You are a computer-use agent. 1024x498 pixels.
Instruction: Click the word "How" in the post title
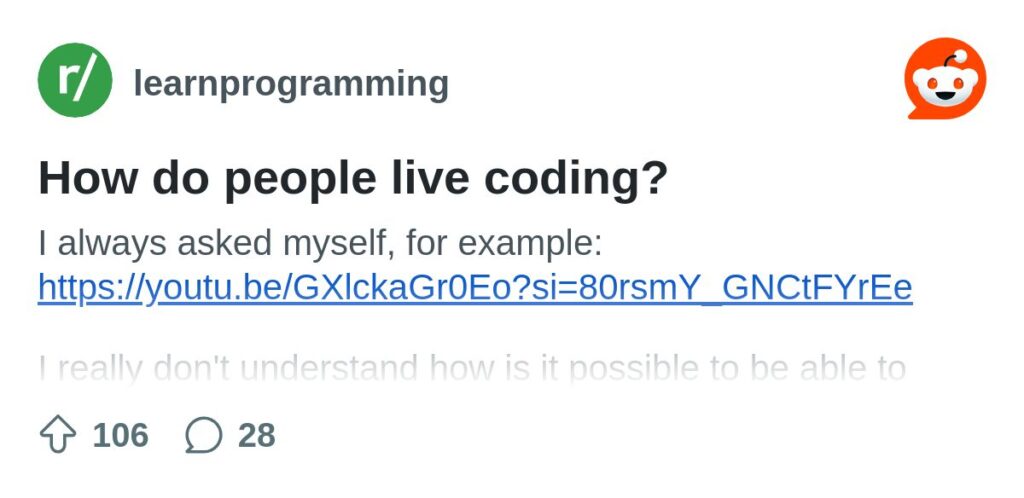[x=88, y=178]
